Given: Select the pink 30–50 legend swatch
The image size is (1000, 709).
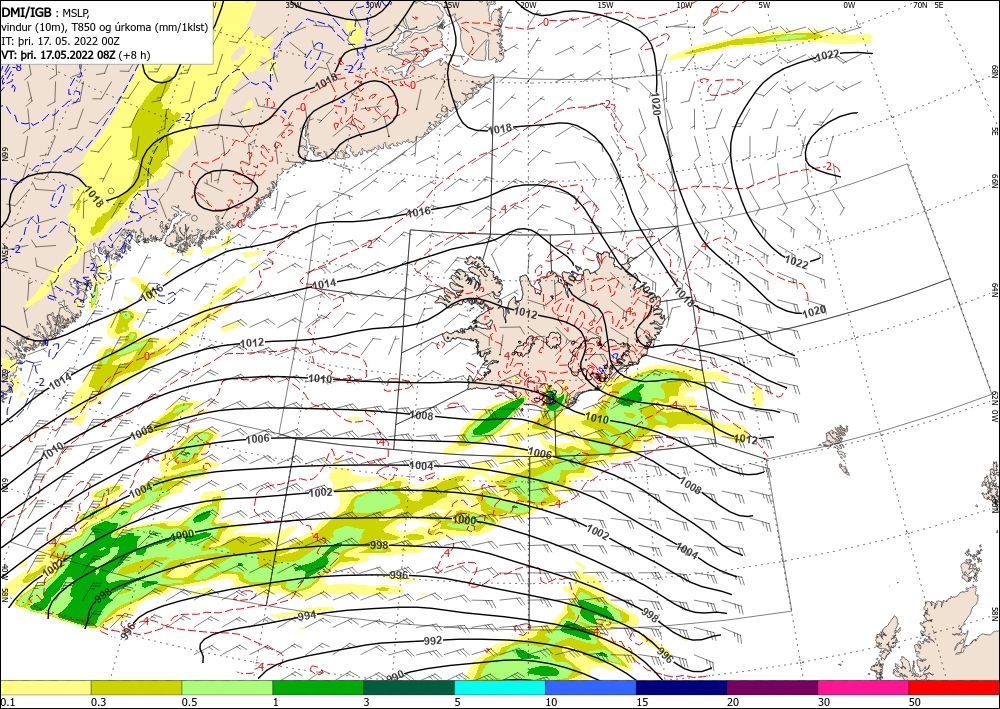Looking at the screenshot, I should click(864, 687).
